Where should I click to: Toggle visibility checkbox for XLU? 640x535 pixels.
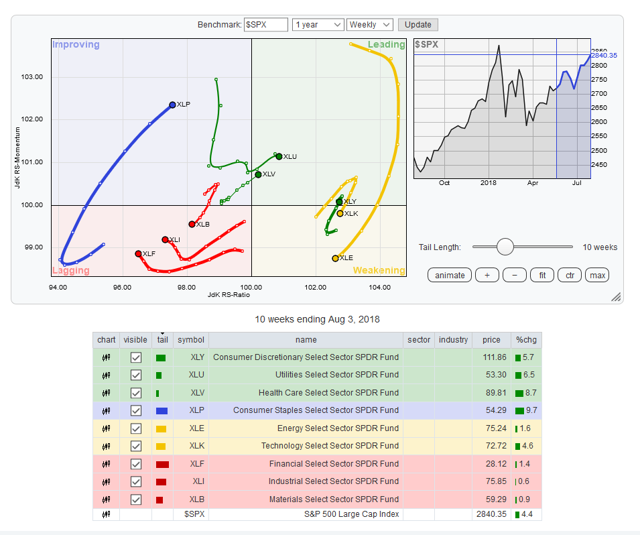point(136,375)
